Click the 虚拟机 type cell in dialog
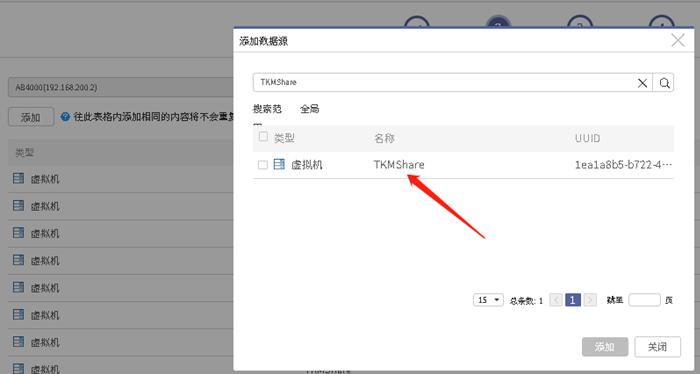 (307, 165)
